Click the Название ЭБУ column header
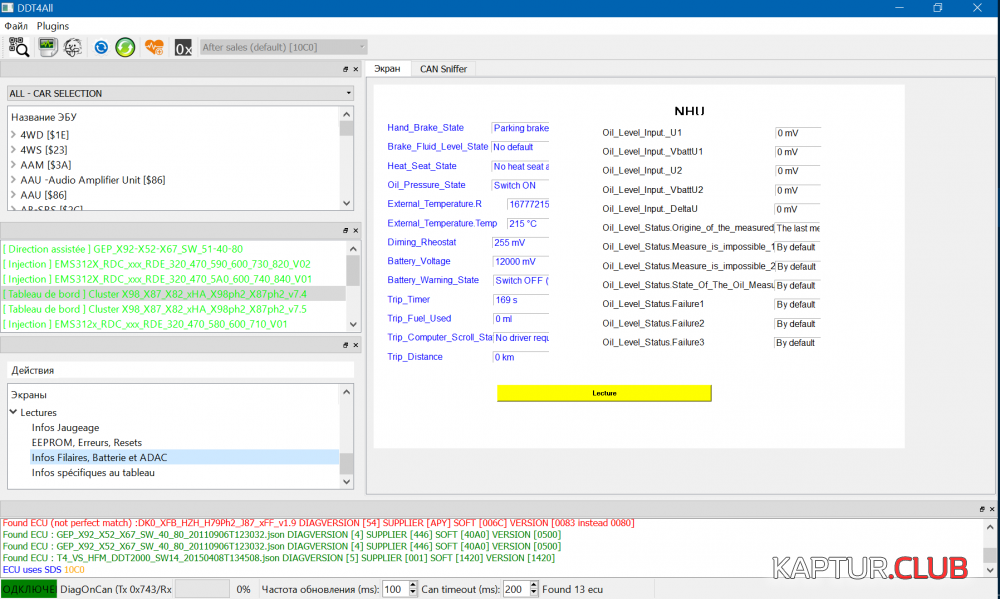 point(43,117)
